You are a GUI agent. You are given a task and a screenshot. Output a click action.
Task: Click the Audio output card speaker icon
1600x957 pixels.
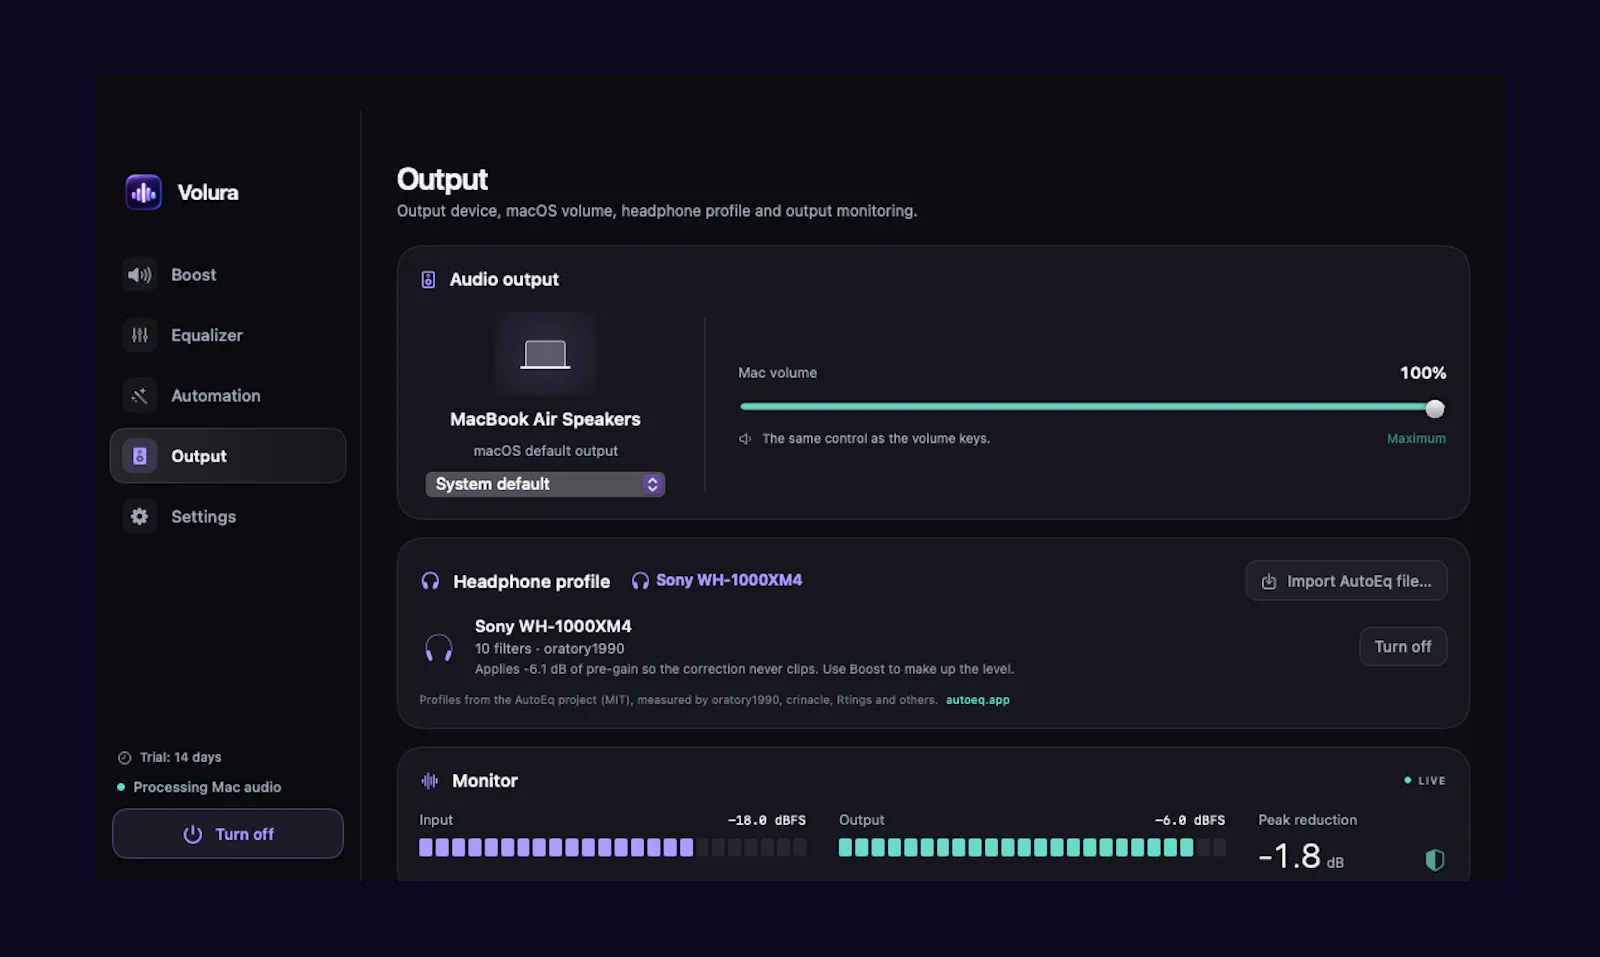pos(428,280)
